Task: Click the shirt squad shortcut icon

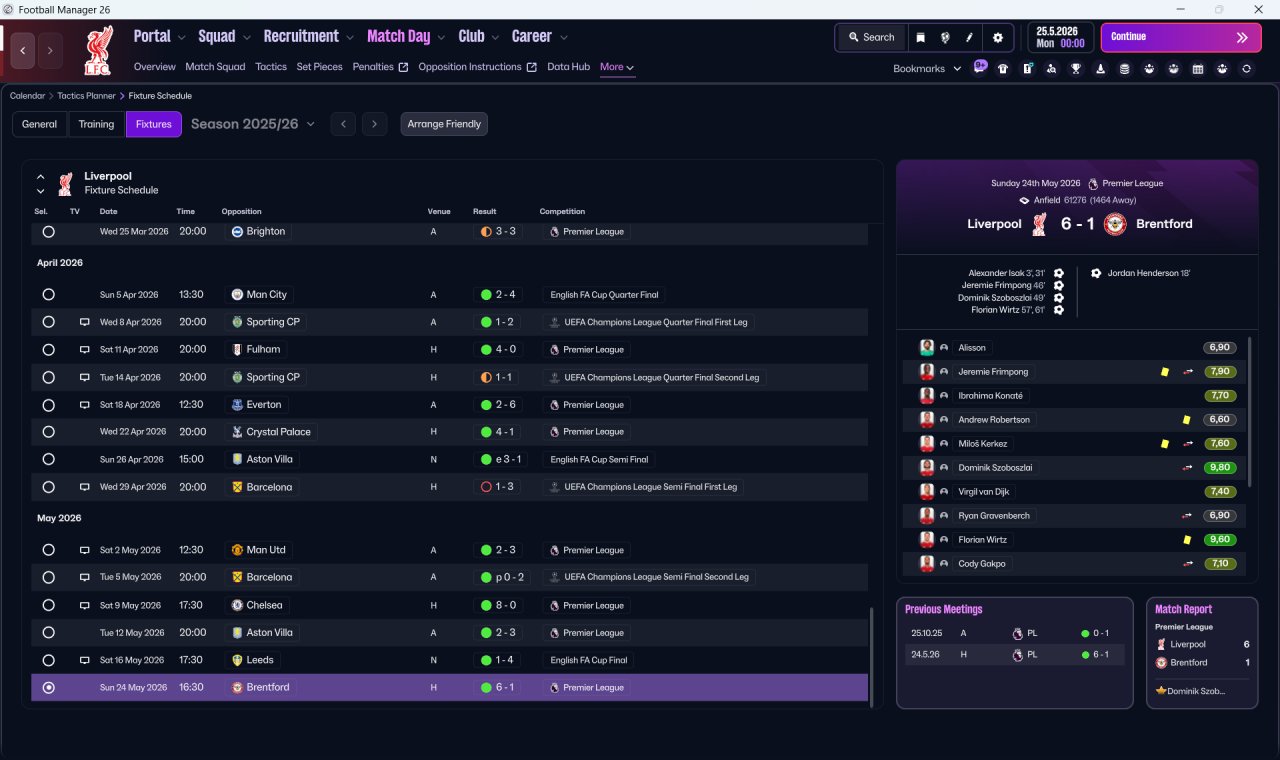Action: tap(1003, 69)
